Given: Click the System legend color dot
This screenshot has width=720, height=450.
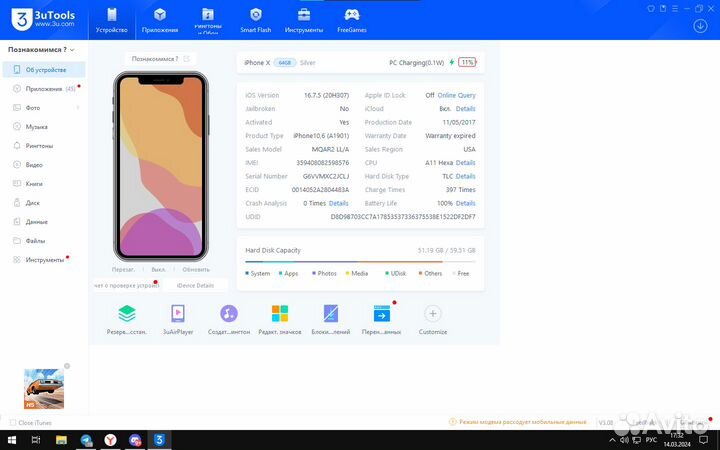Looking at the screenshot, I should click(x=247, y=273).
